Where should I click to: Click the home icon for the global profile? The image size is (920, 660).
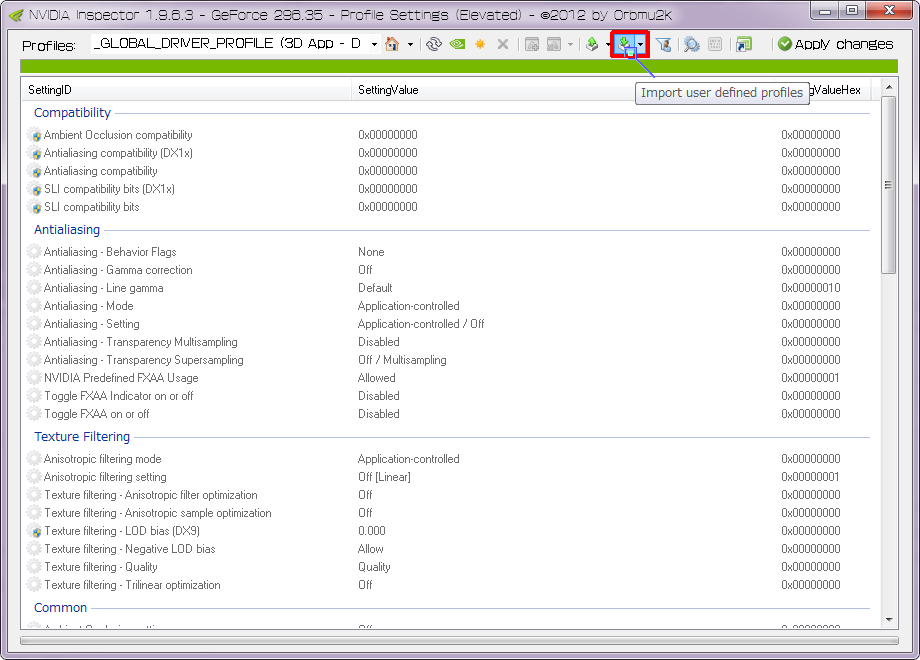click(392, 44)
